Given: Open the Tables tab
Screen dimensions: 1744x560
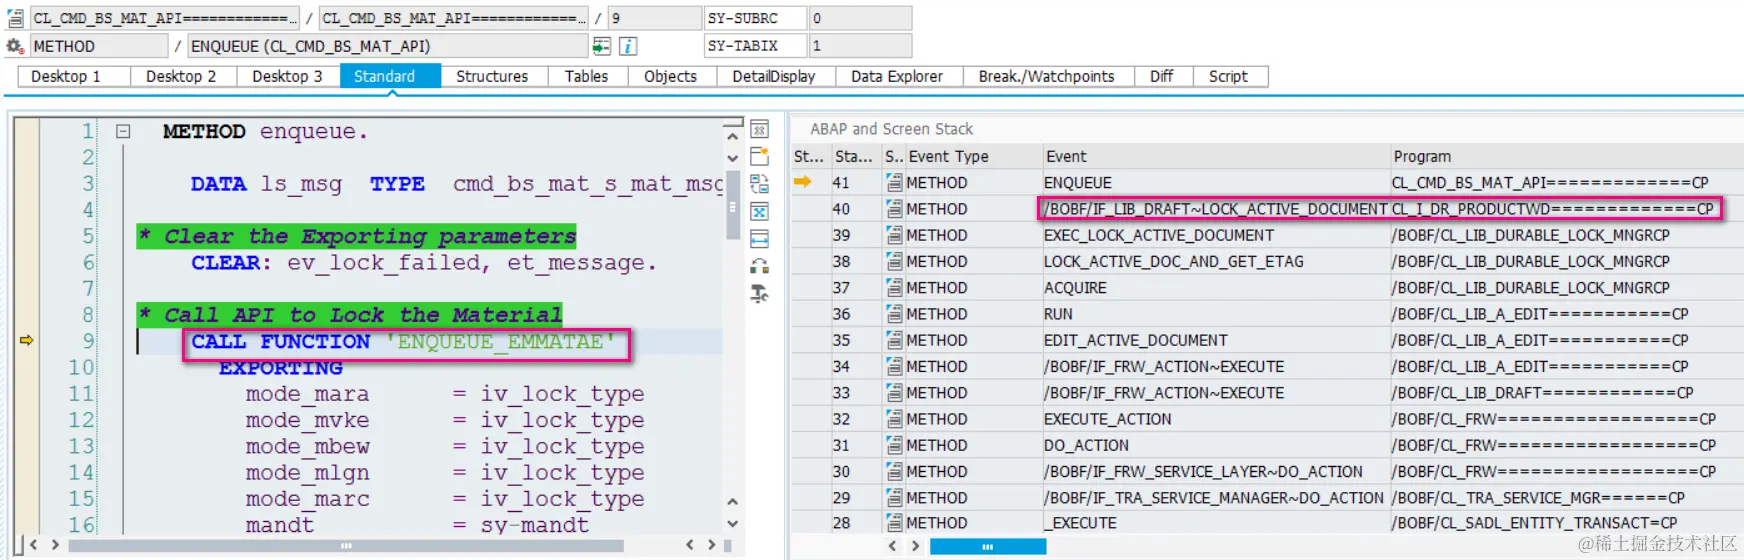Looking at the screenshot, I should pyautogui.click(x=586, y=76).
